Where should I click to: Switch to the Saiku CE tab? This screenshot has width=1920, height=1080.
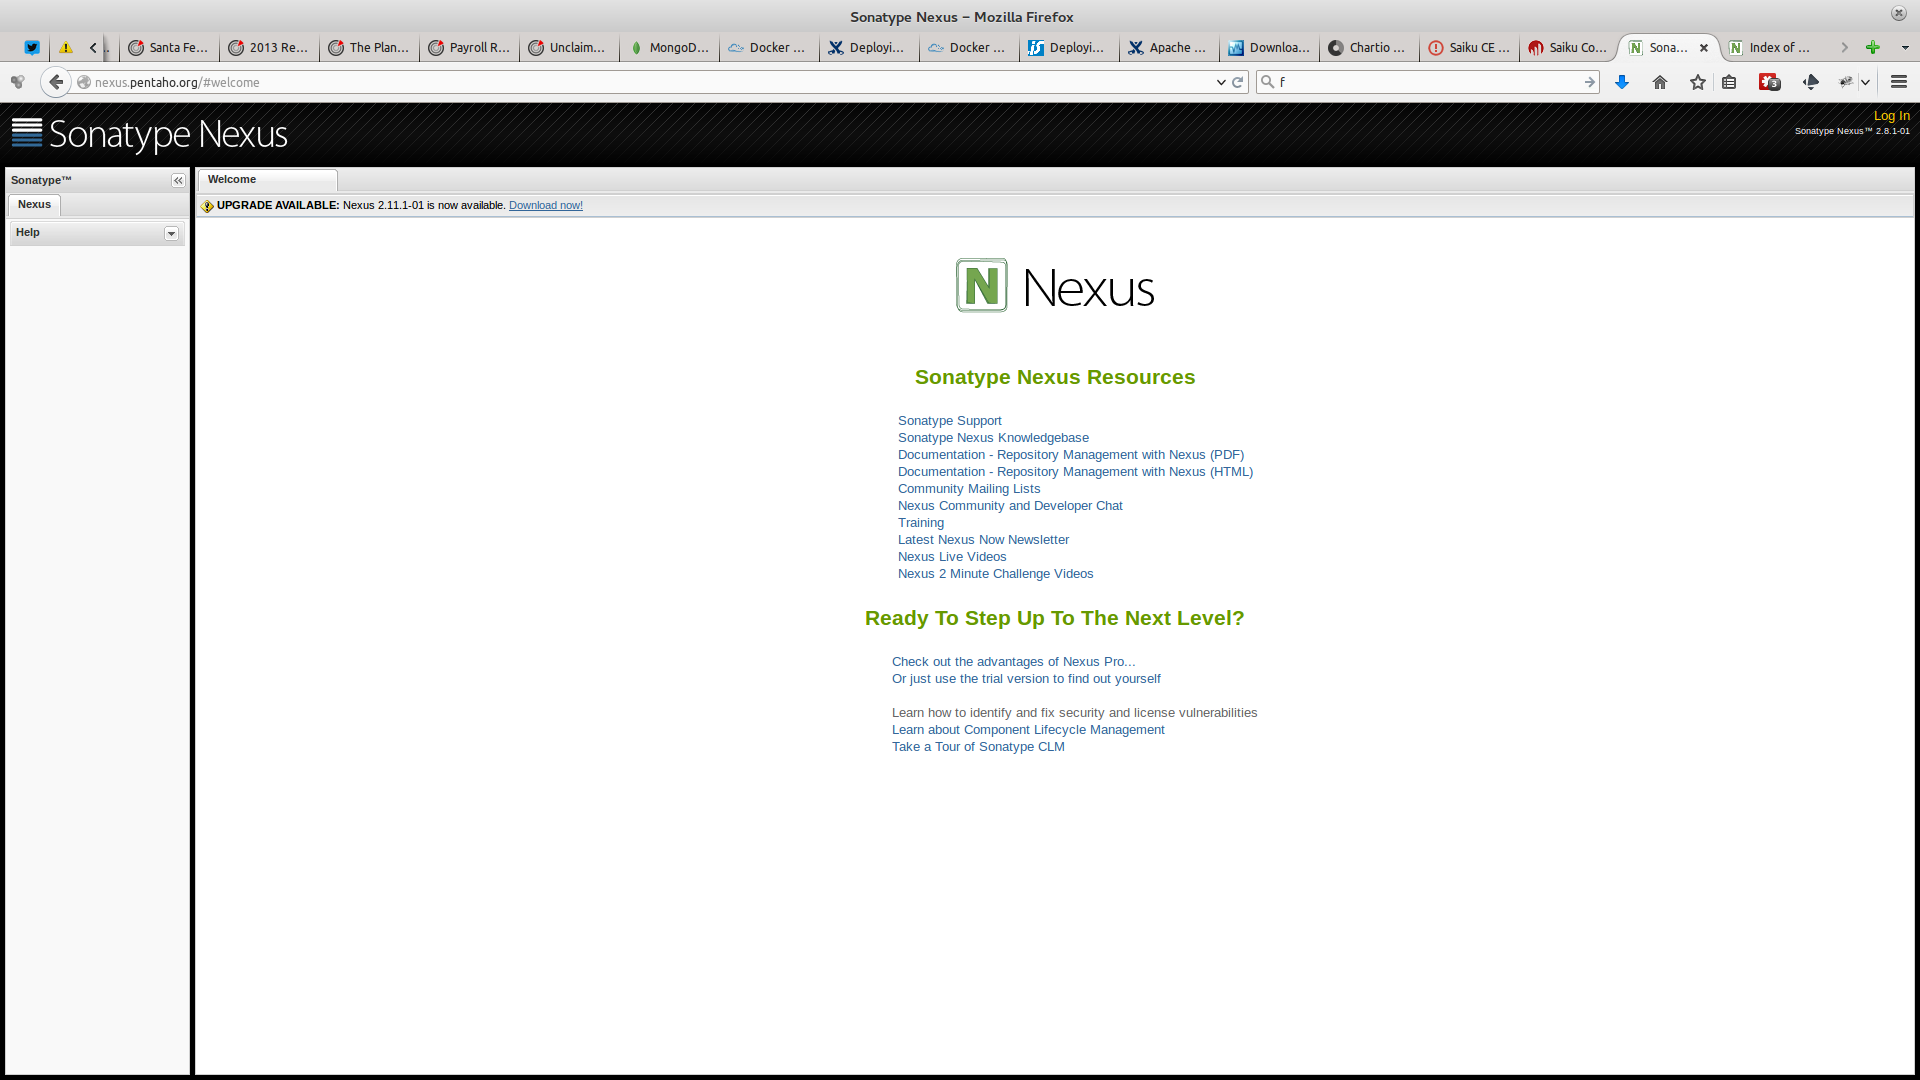click(x=1470, y=47)
